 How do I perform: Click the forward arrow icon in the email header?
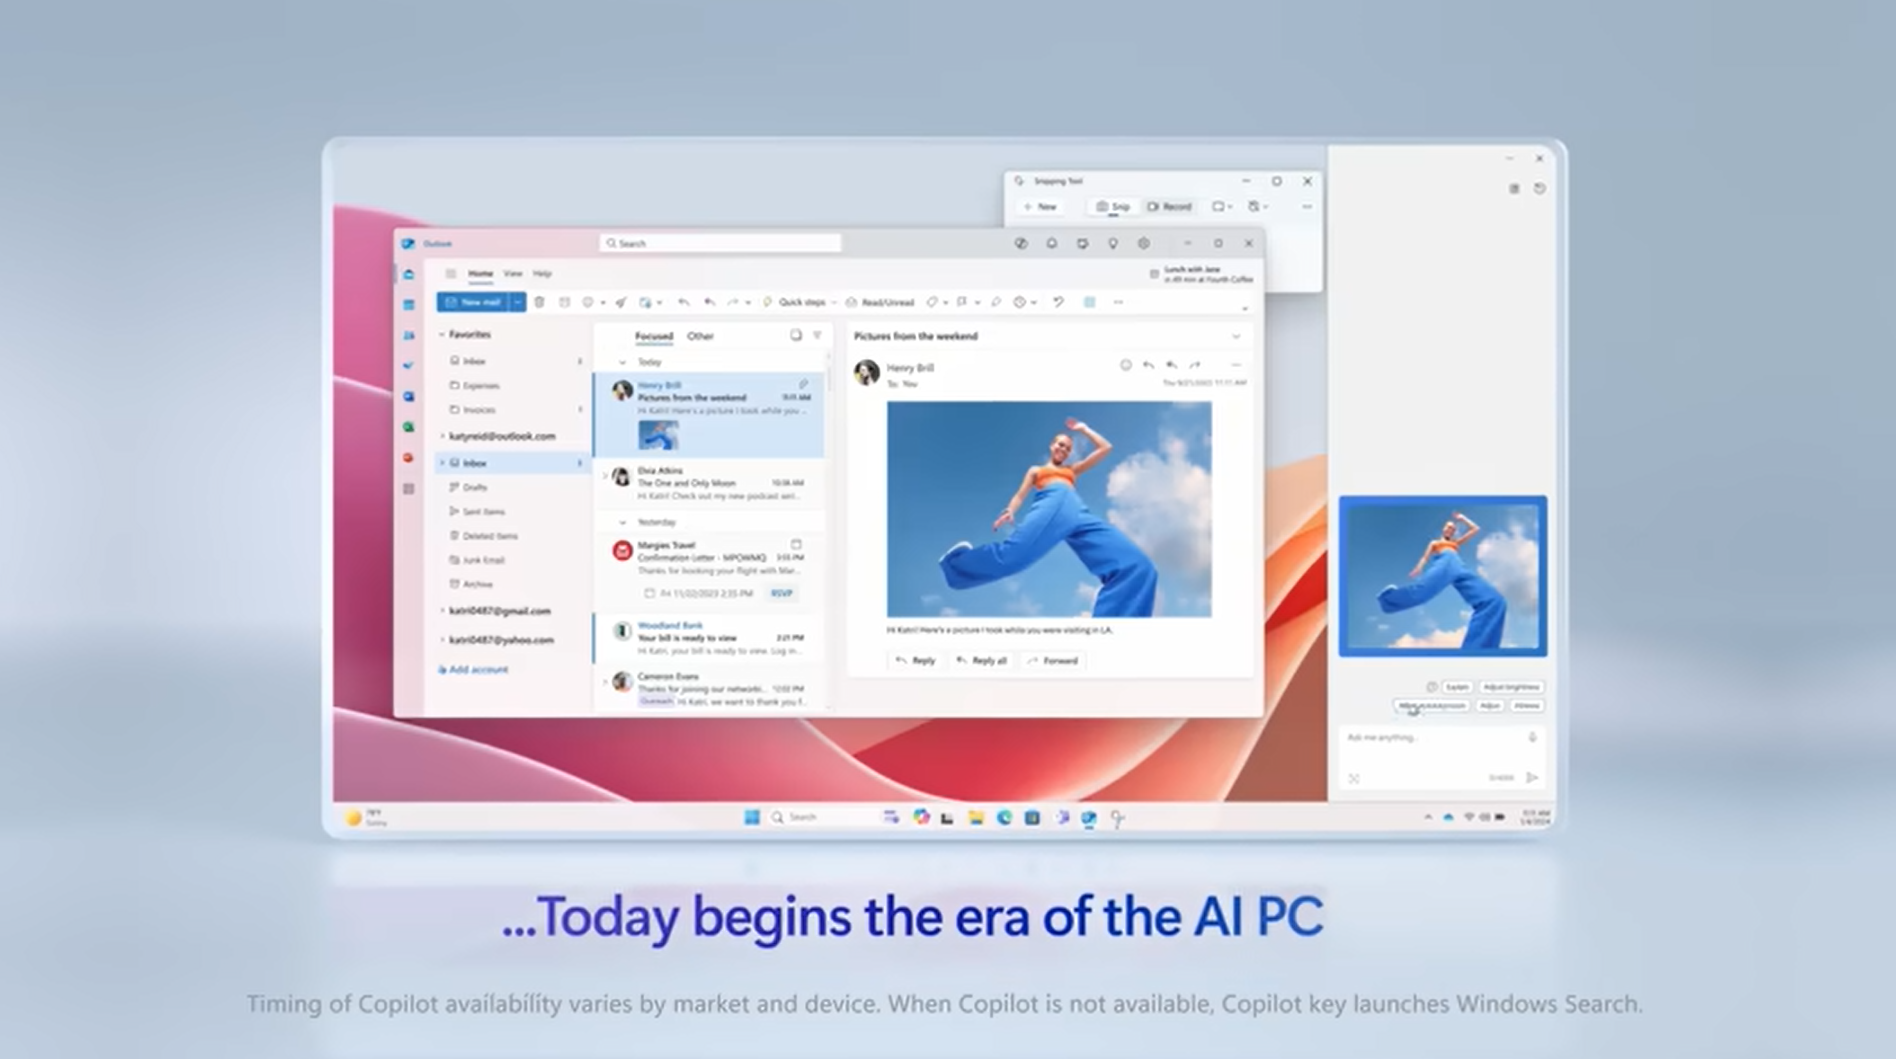(1194, 366)
